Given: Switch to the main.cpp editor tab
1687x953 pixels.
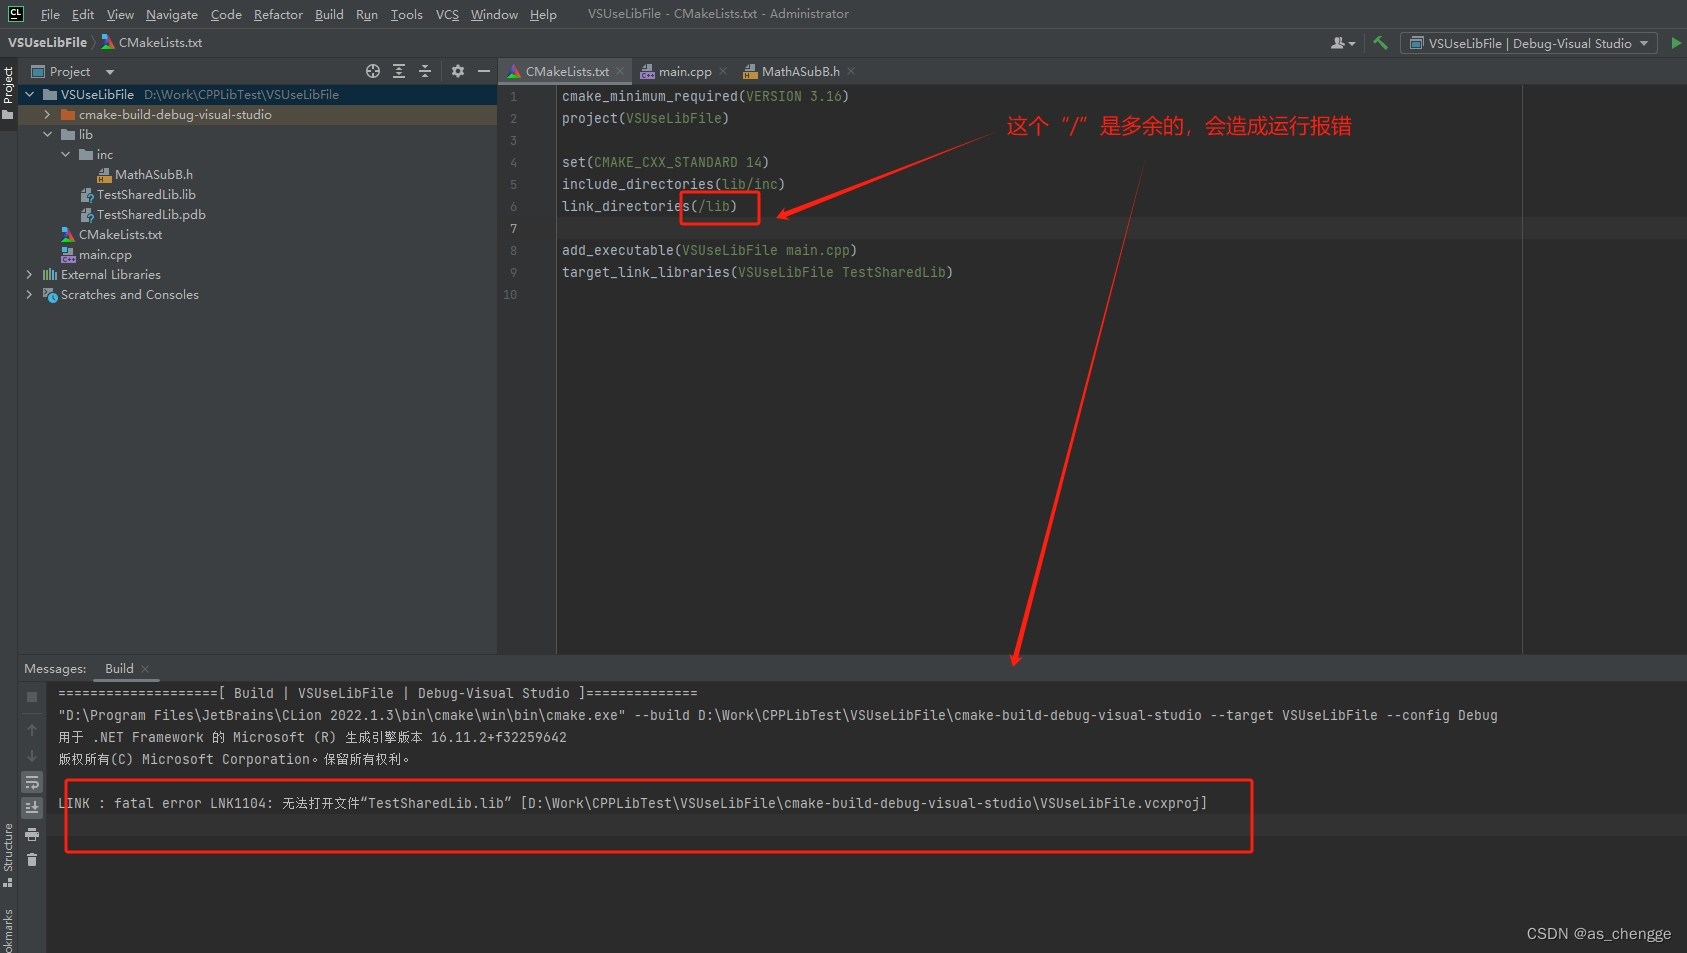Looking at the screenshot, I should 684,71.
